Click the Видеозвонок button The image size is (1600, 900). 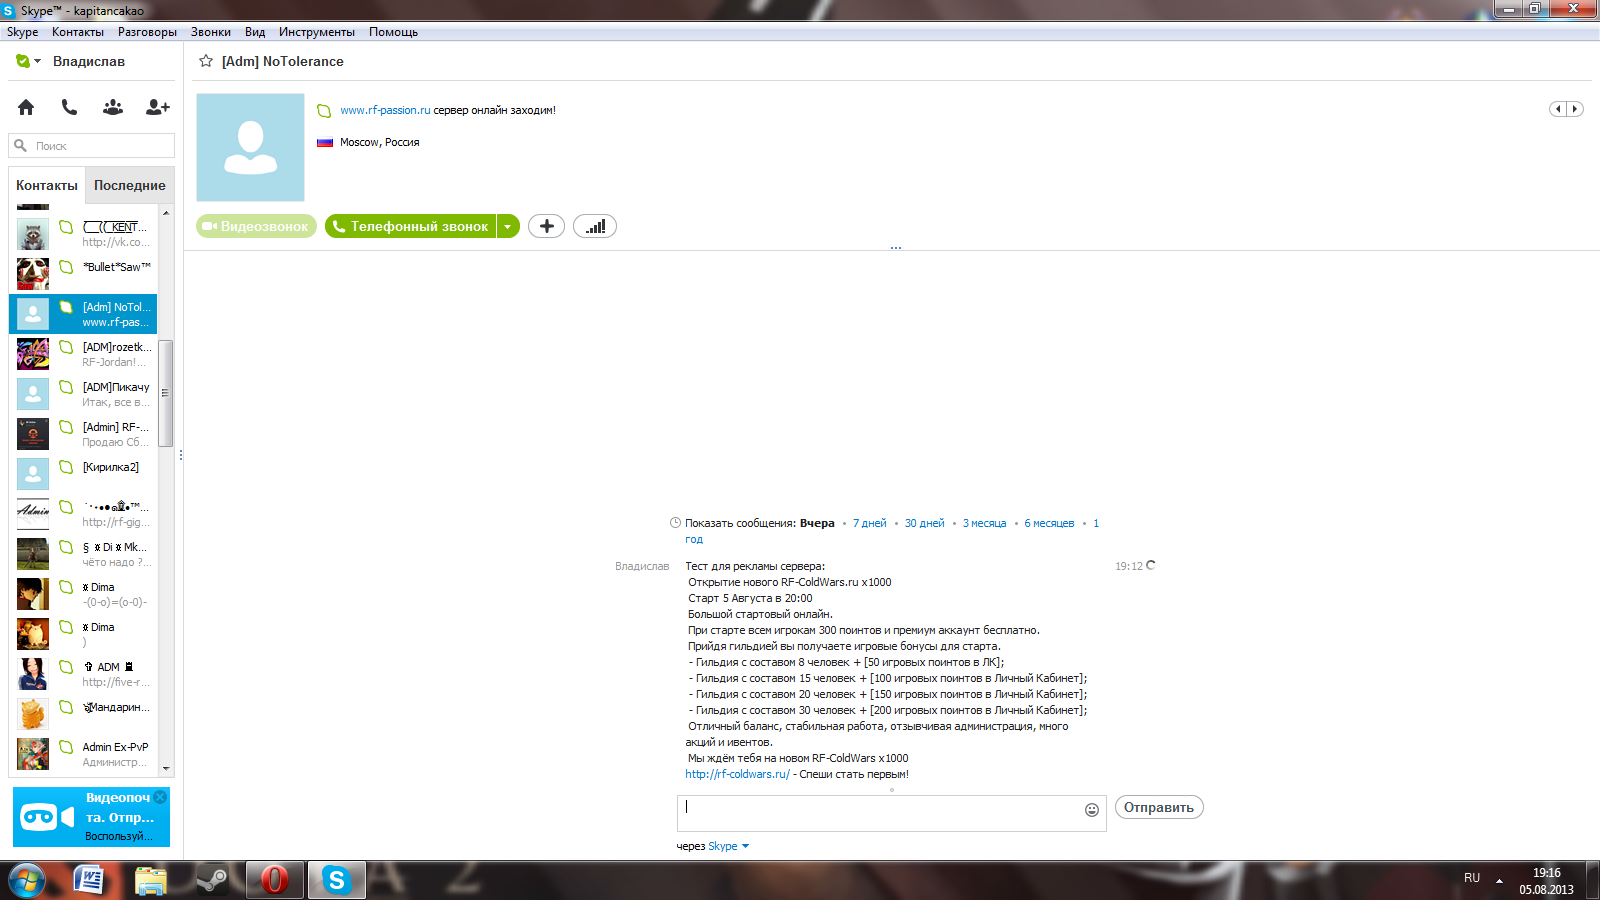[256, 227]
